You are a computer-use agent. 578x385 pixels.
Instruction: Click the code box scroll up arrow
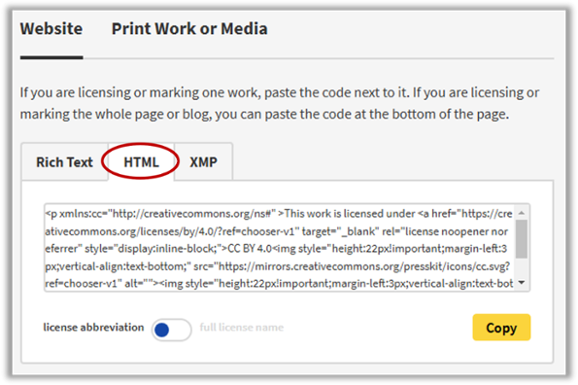[521, 213]
